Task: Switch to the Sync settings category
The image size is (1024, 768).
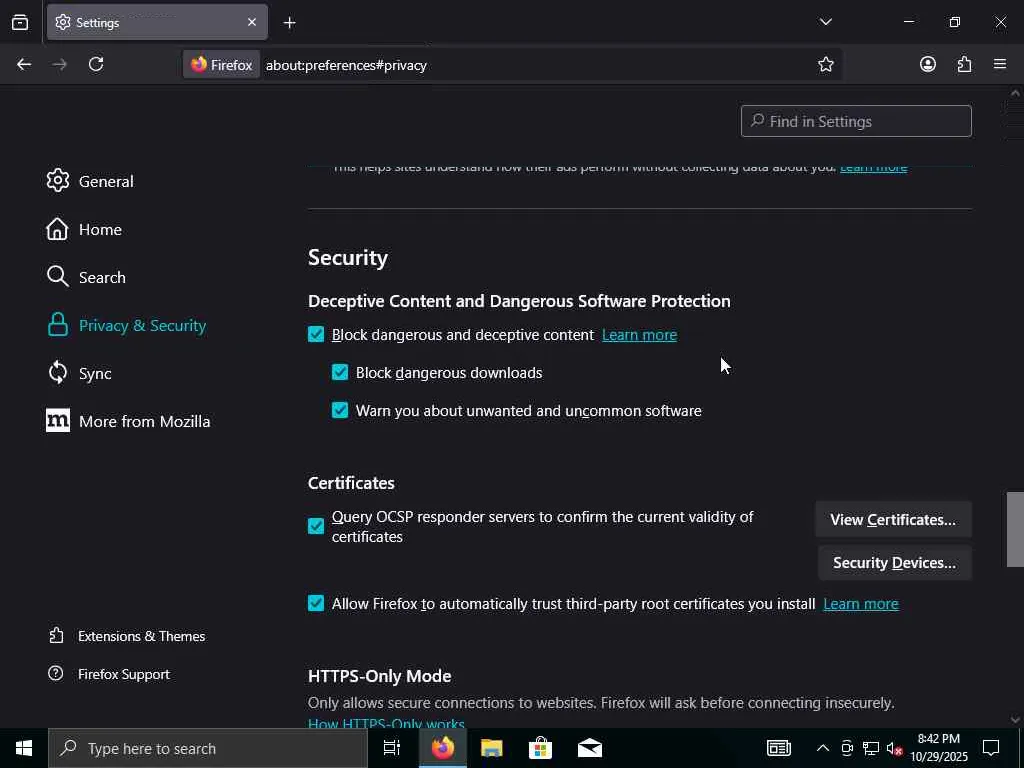Action: click(x=94, y=373)
